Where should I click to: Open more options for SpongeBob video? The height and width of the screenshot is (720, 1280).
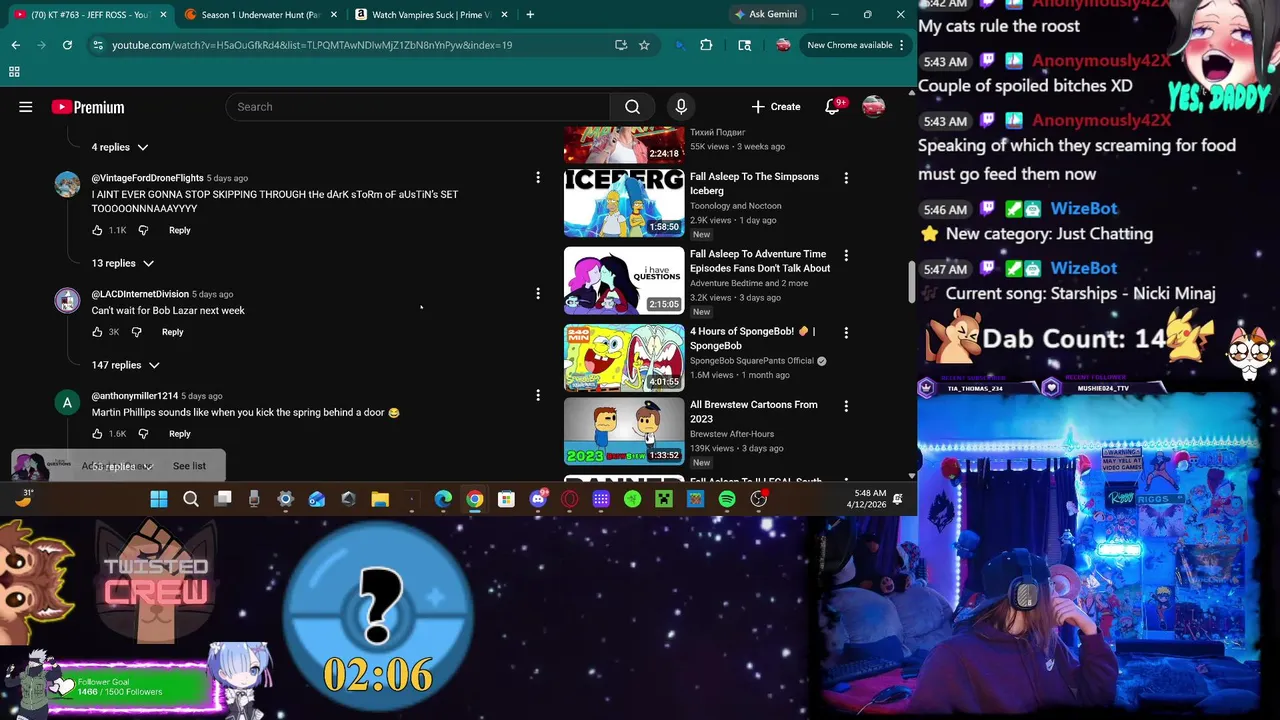click(x=846, y=332)
